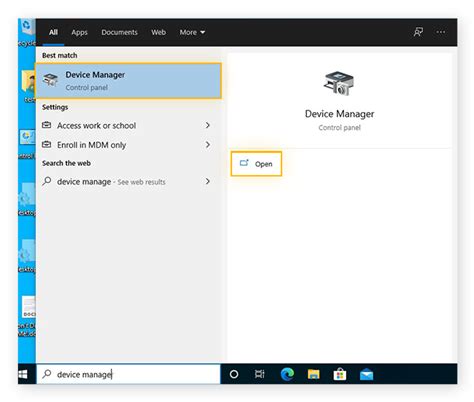Open Cortana circle icon on taskbar
This screenshot has width=474, height=402.
(234, 374)
